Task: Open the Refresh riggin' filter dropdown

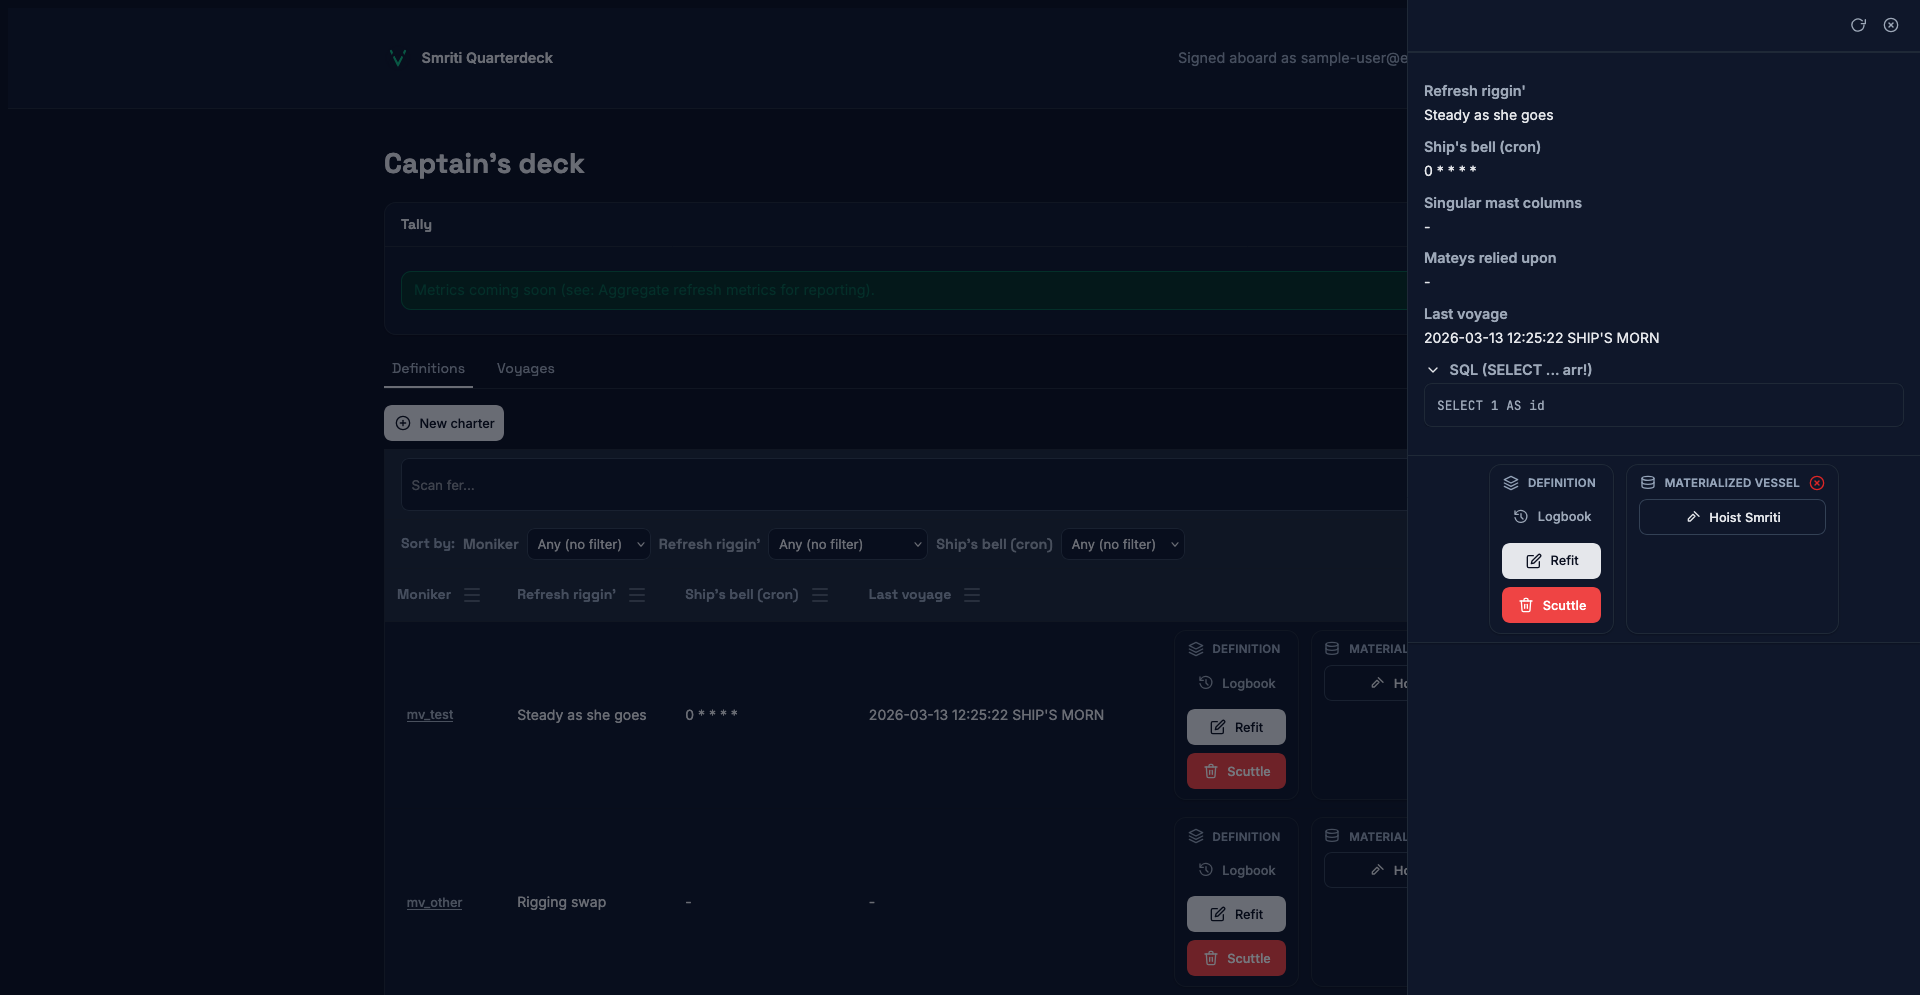Action: point(848,544)
